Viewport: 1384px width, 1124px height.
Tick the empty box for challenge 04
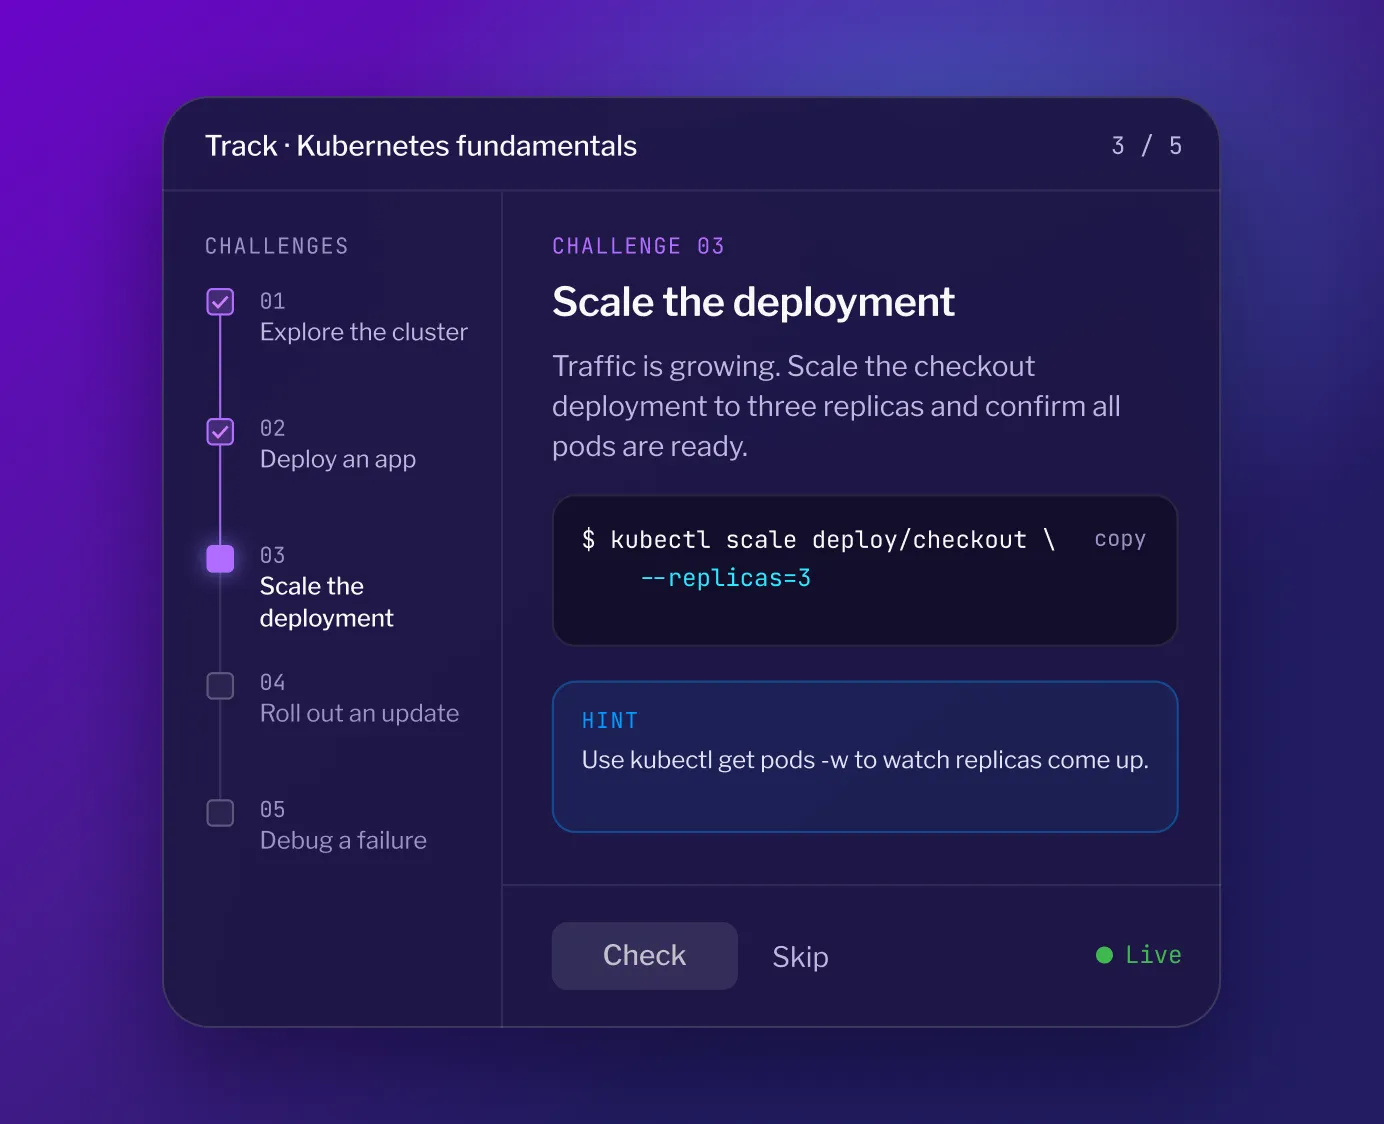[220, 685]
